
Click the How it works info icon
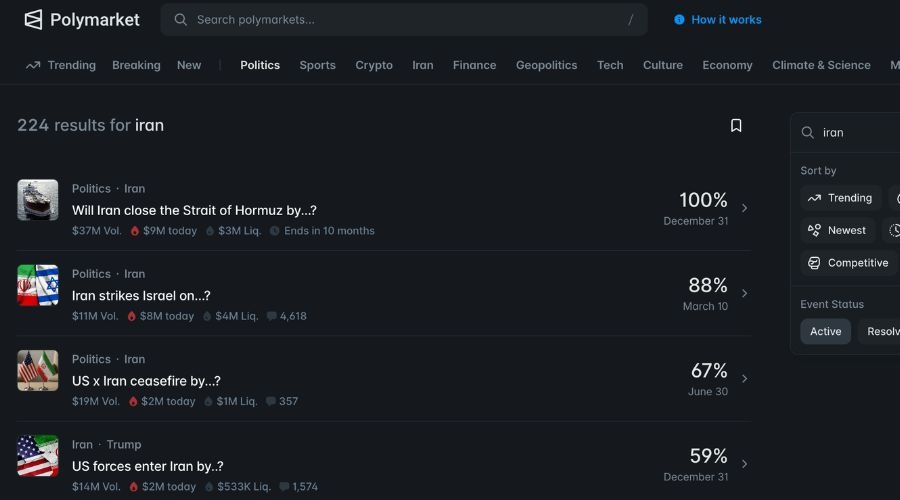679,19
